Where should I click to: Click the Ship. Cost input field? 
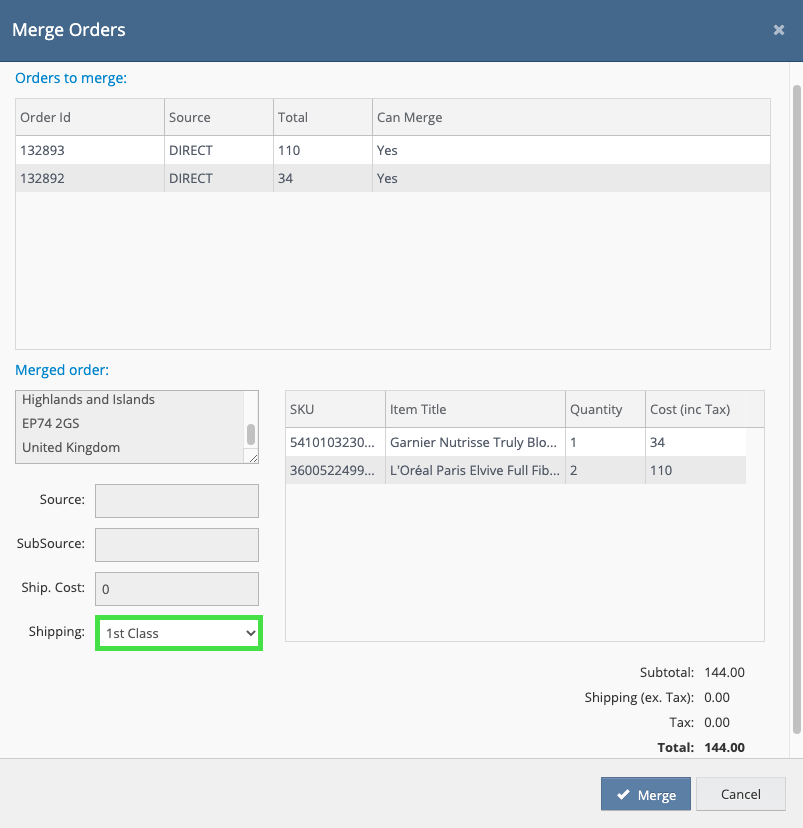176,588
